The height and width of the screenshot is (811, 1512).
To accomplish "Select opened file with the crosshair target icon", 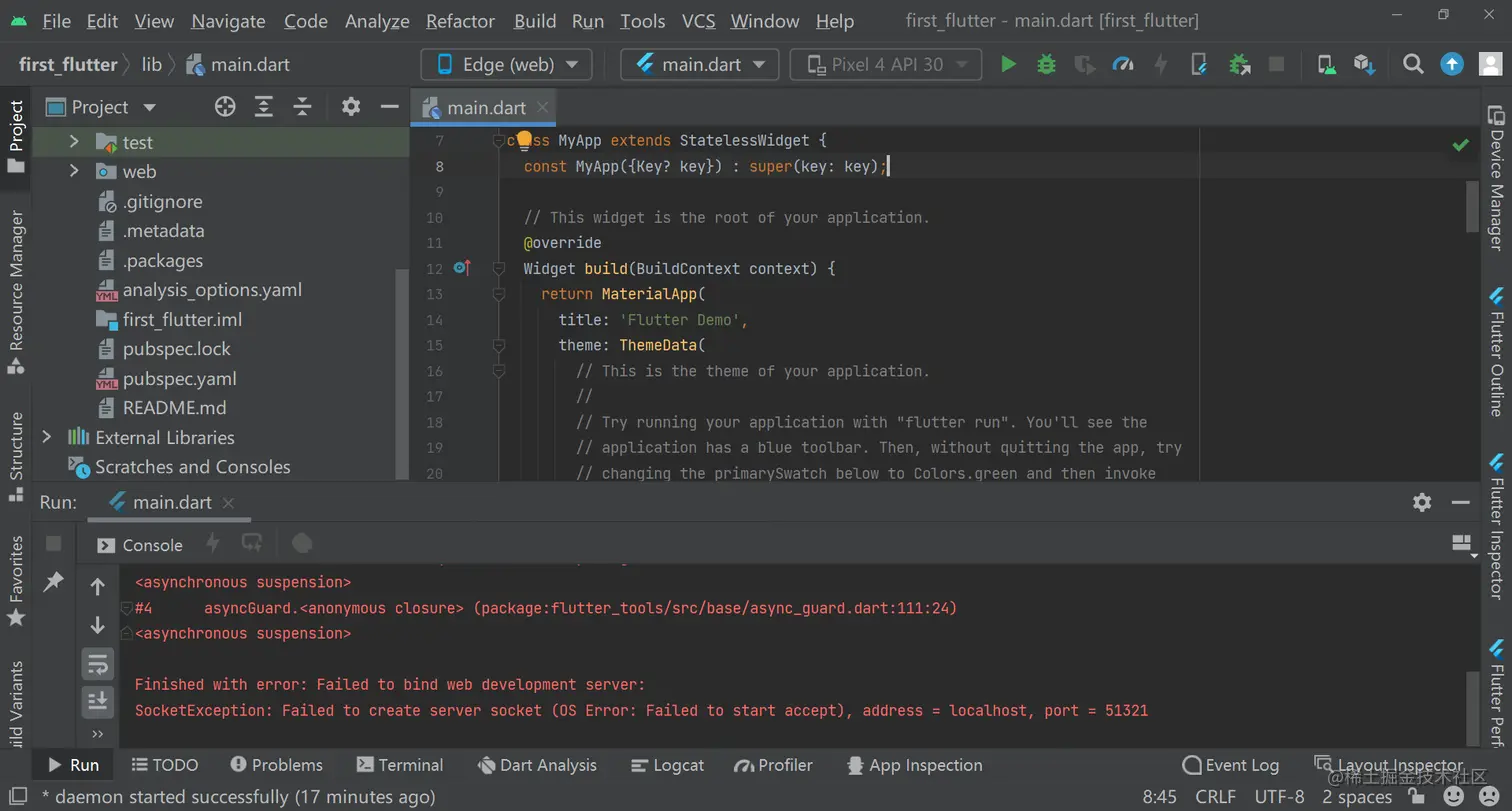I will click(x=225, y=107).
